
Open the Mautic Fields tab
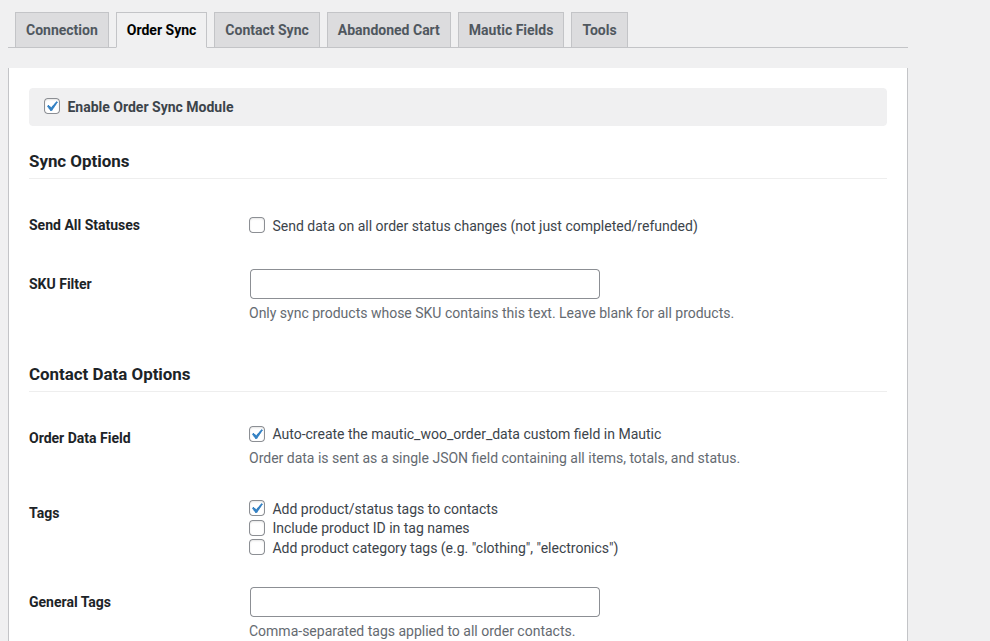(x=511, y=30)
